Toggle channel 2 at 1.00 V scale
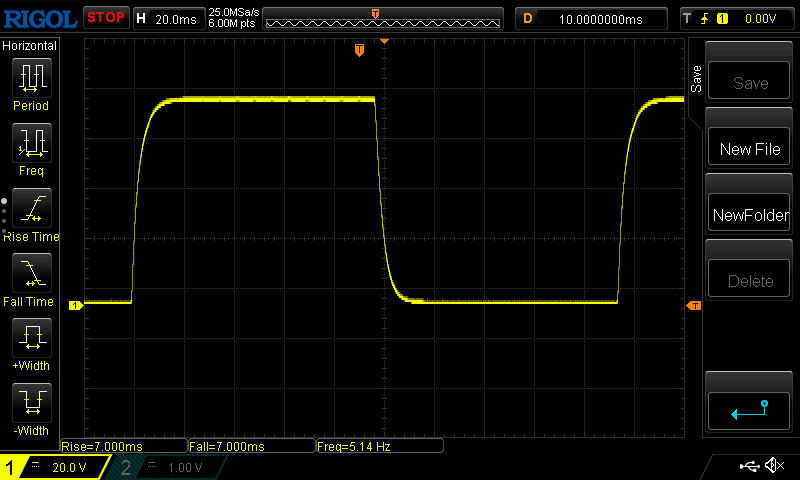 click(168, 467)
